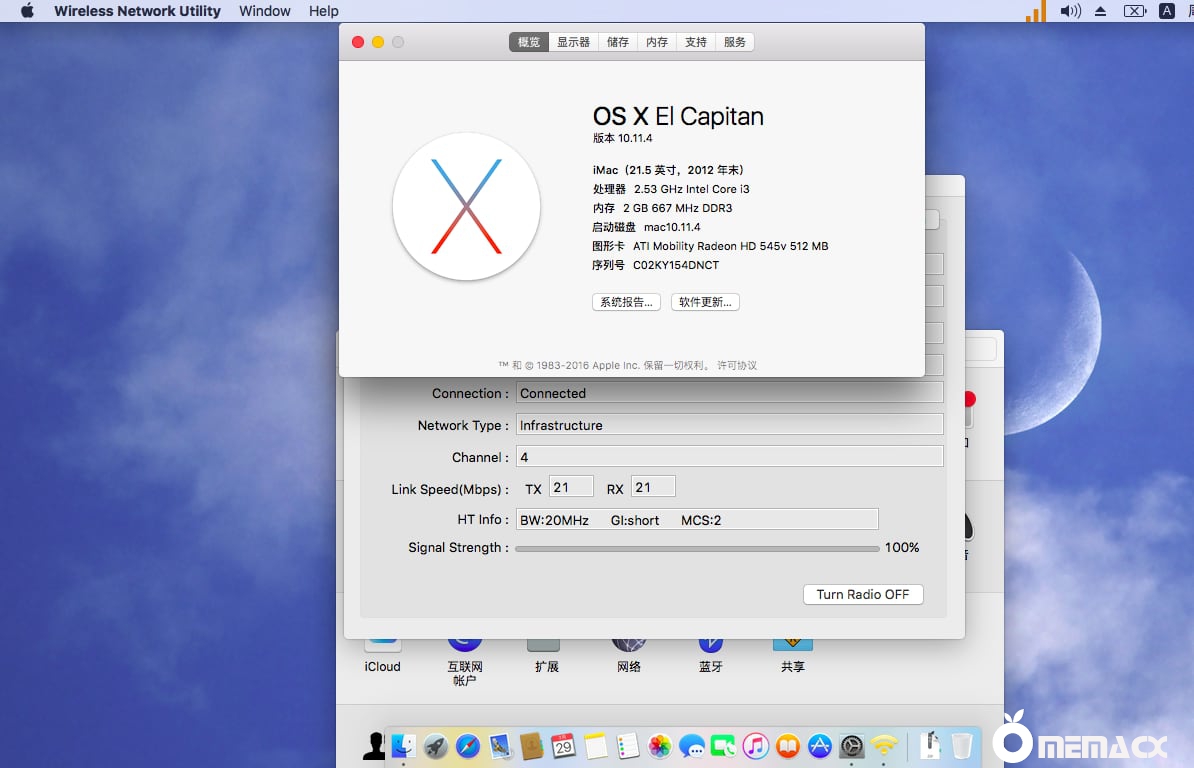This screenshot has height=768, width=1194.
Task: Open the yellow Wi-Fi utility in the Dock
Action: click(x=884, y=745)
